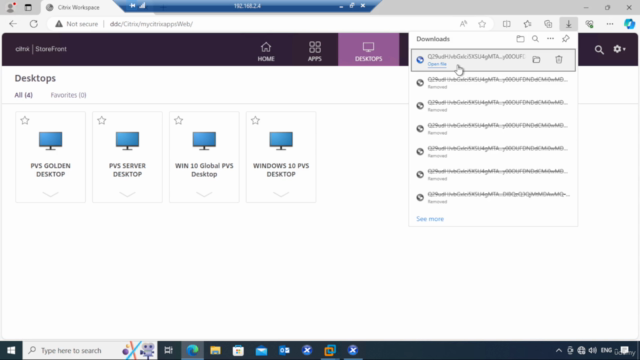The width and height of the screenshot is (640, 360).
Task: Delete the first downloaded file
Action: click(x=559, y=60)
